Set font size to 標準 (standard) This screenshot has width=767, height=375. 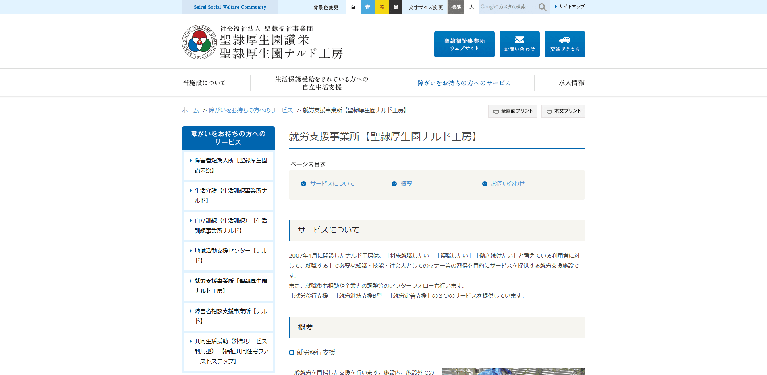(x=455, y=7)
